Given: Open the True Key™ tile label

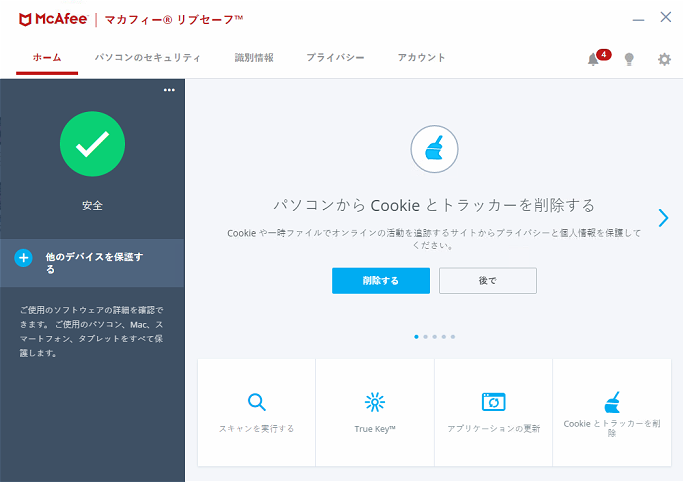Looking at the screenshot, I should click(x=375, y=429).
